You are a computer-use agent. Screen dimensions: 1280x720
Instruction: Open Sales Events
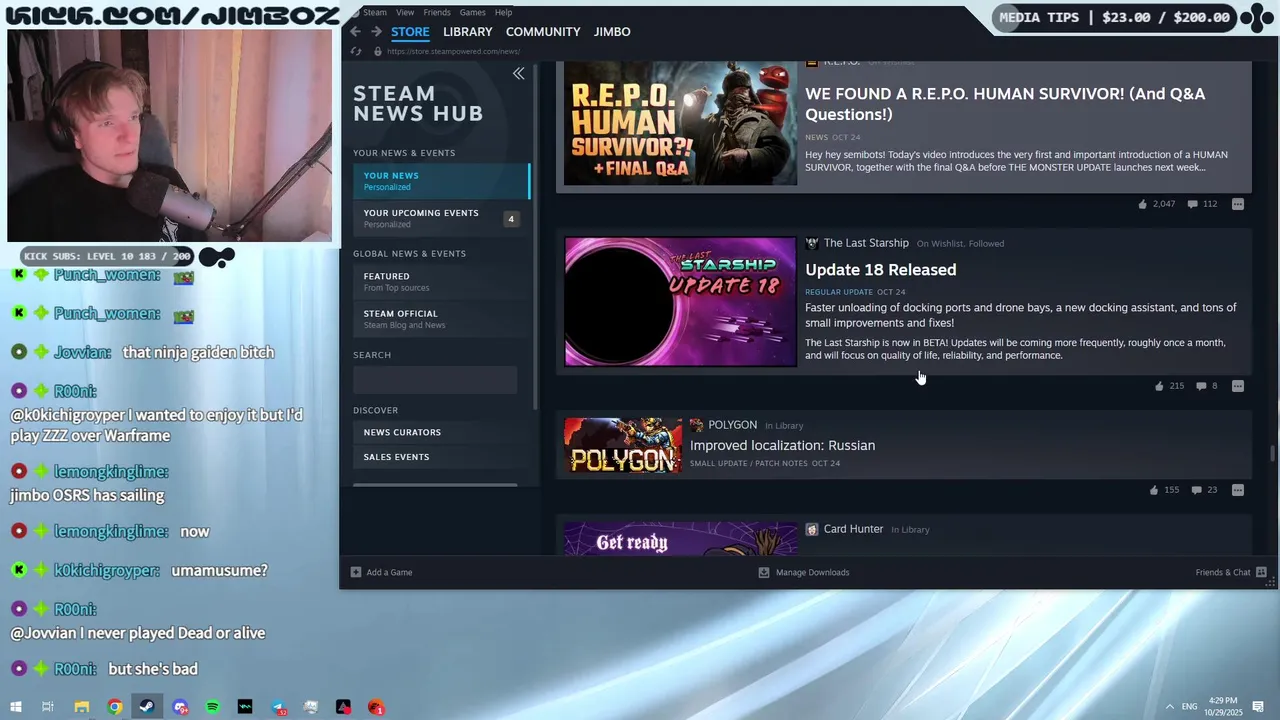(x=441, y=457)
